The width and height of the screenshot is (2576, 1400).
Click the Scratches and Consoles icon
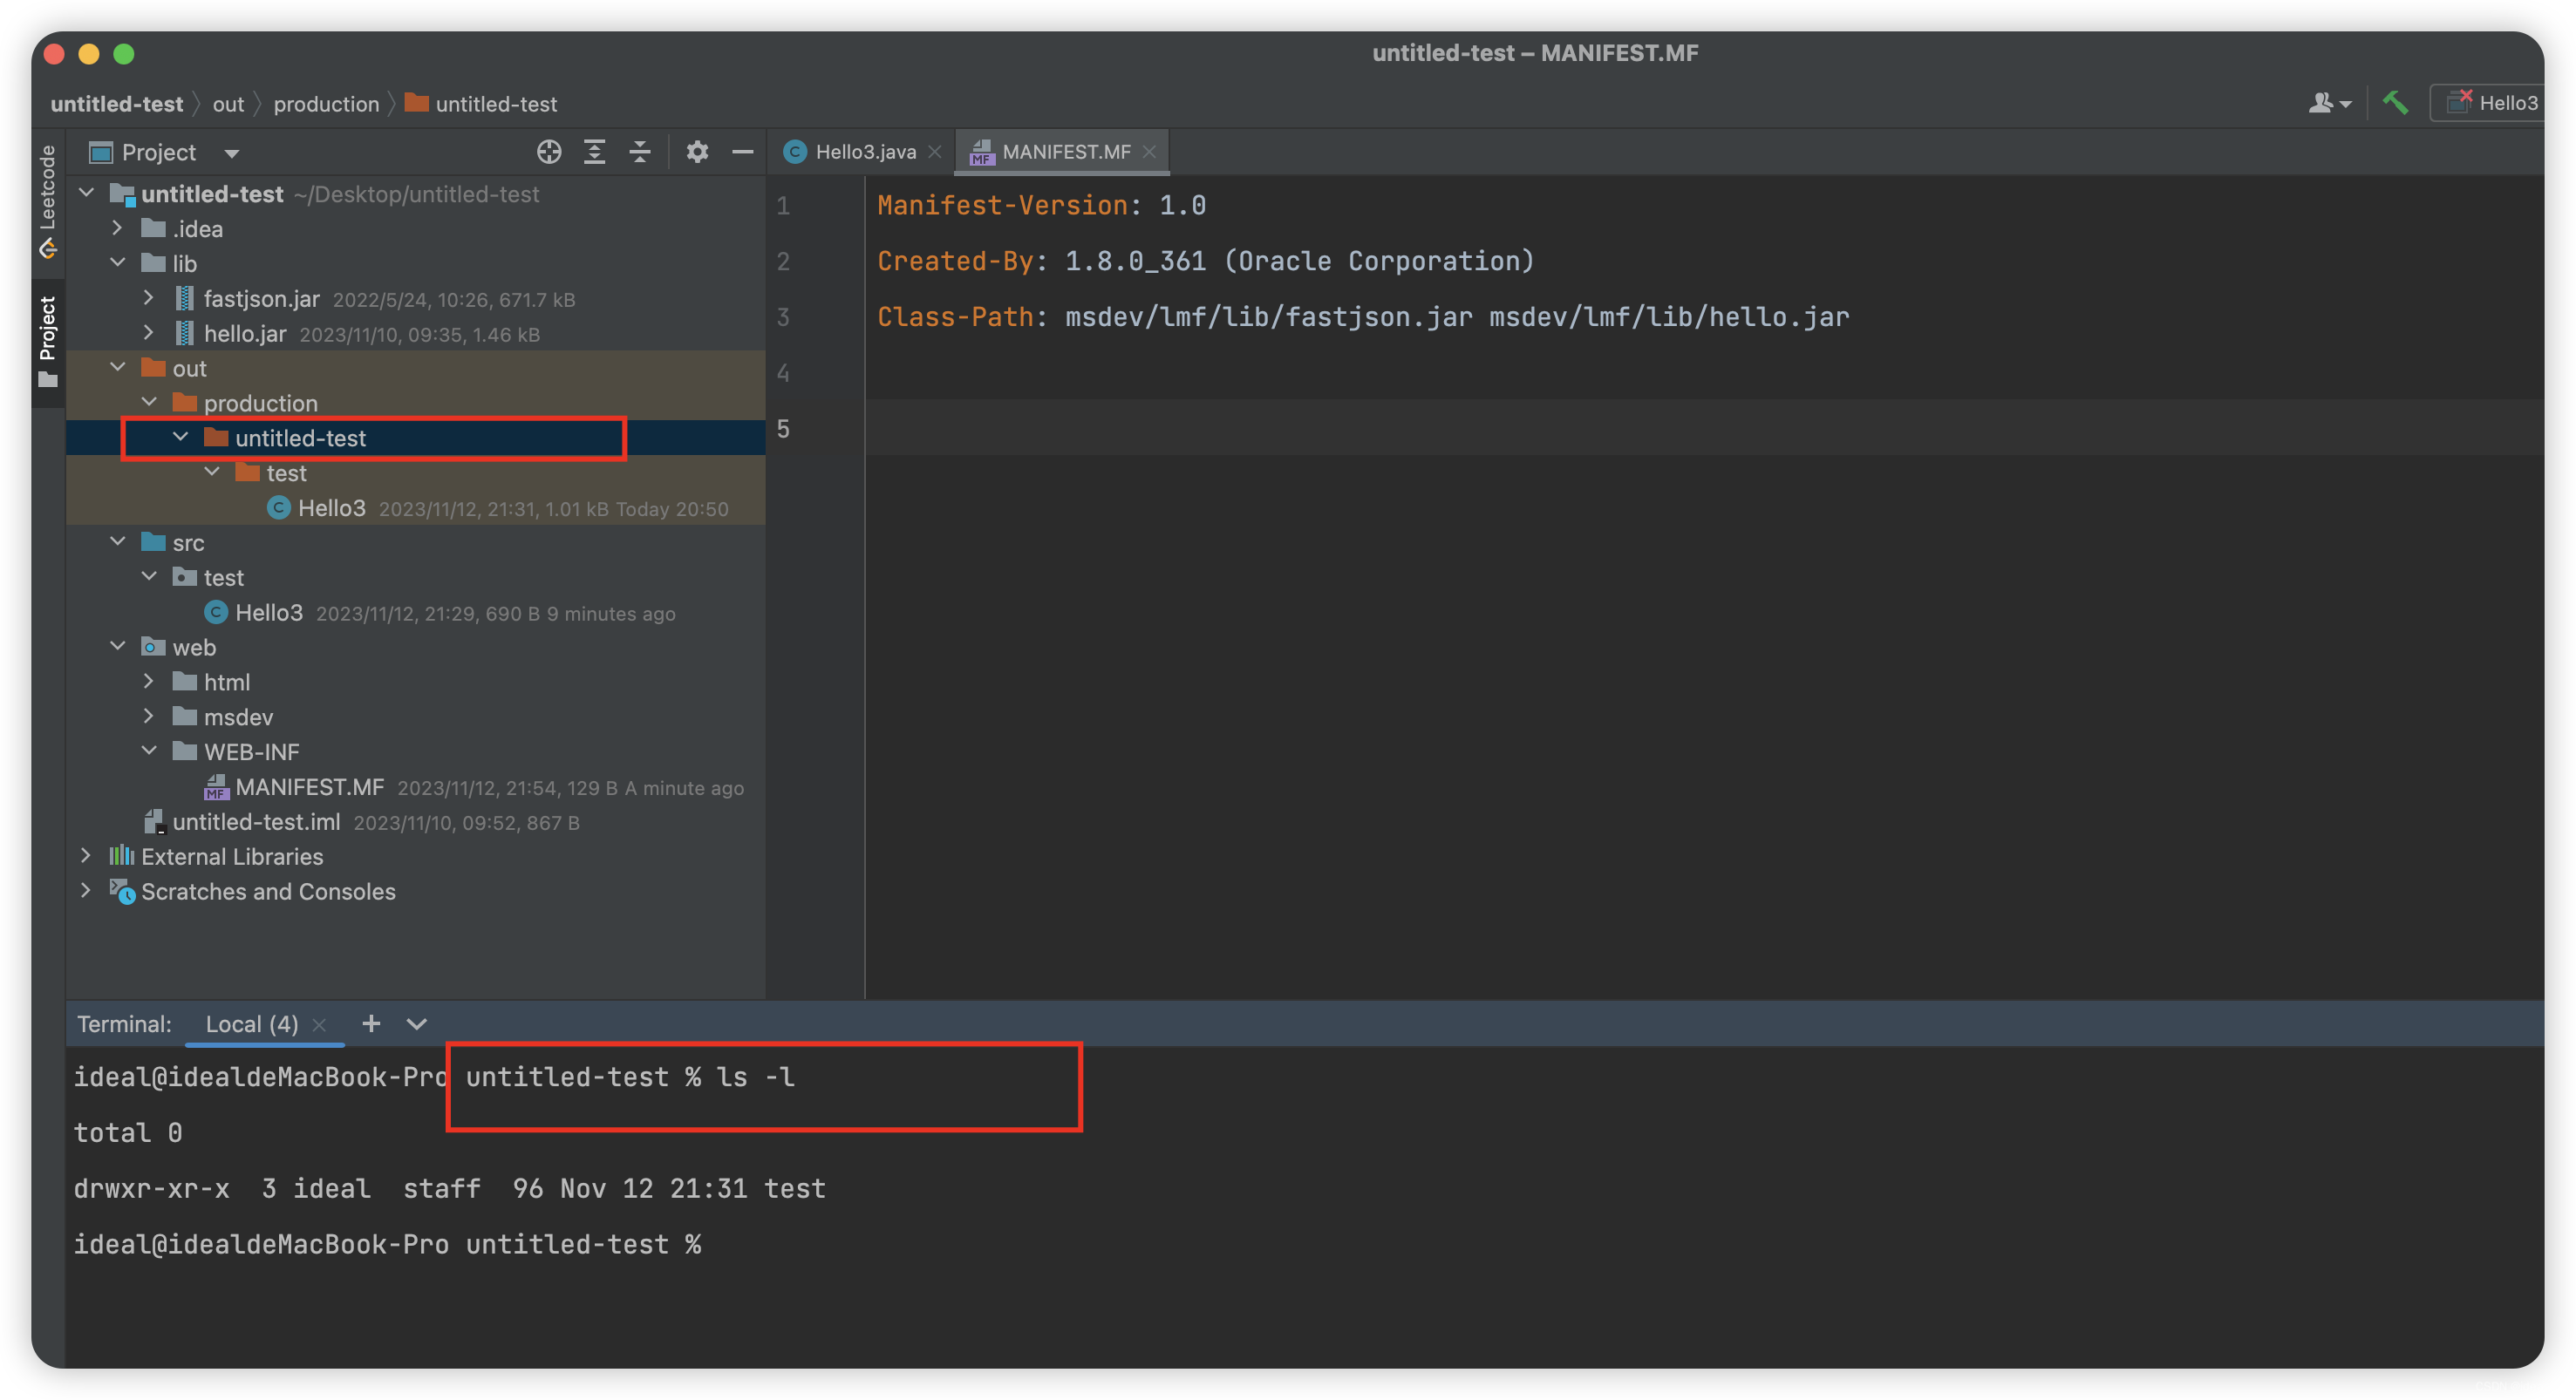coord(122,891)
